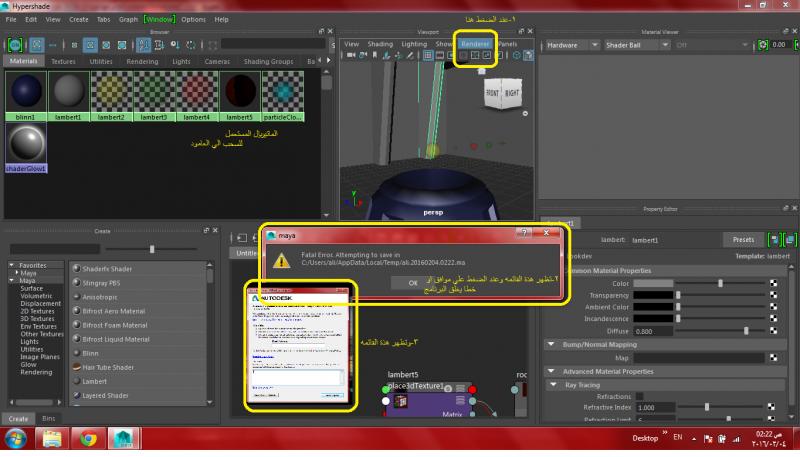Select 2D Textures in Create tree
This screenshot has height=457, width=800.
coord(37,311)
